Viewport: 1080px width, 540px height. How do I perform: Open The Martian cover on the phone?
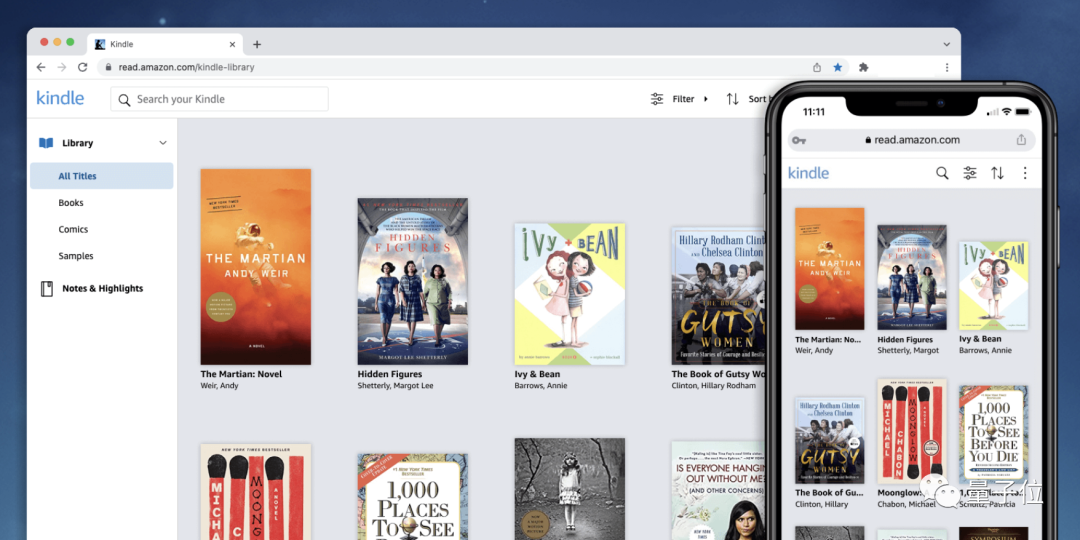(x=829, y=269)
